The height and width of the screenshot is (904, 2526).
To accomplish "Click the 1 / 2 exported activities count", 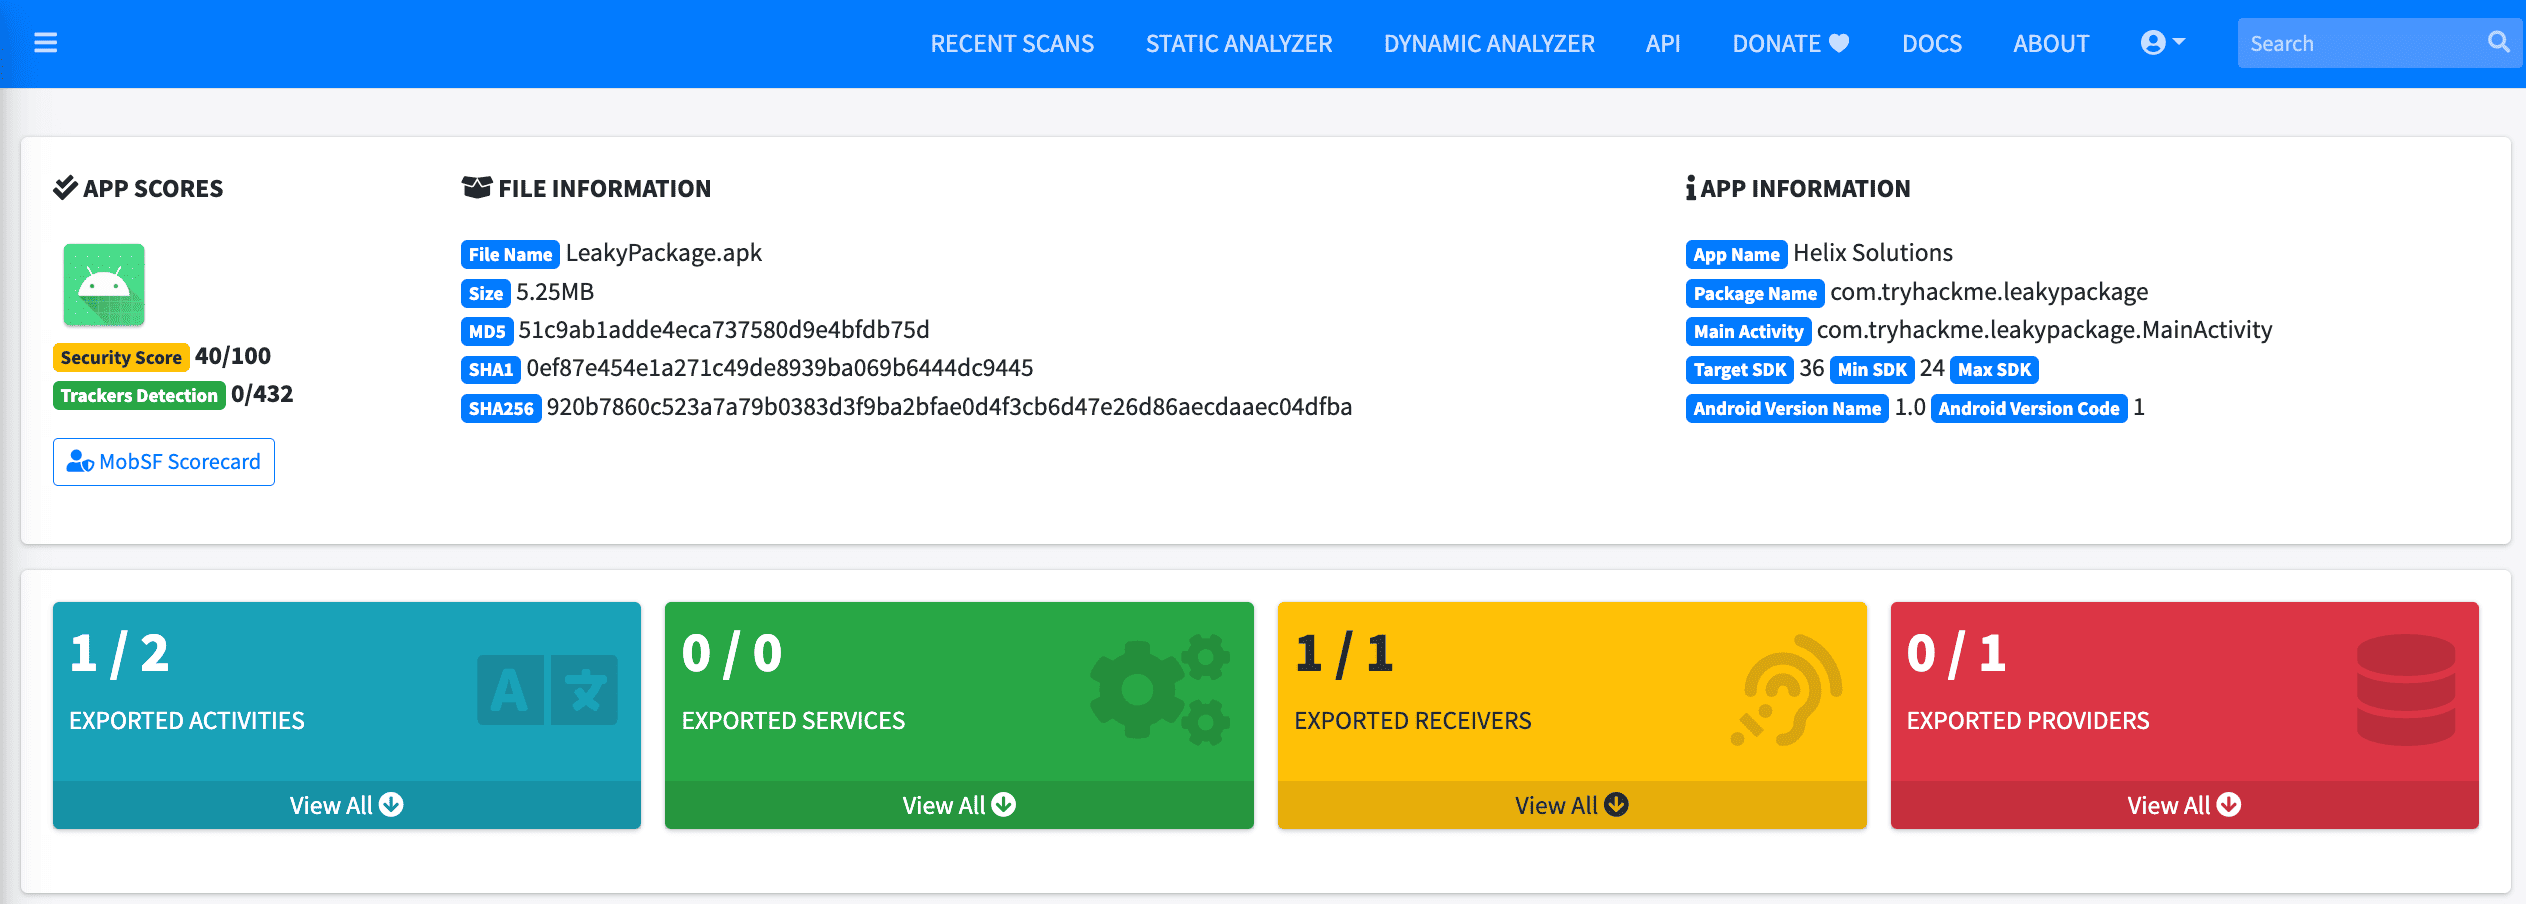I will pos(119,654).
